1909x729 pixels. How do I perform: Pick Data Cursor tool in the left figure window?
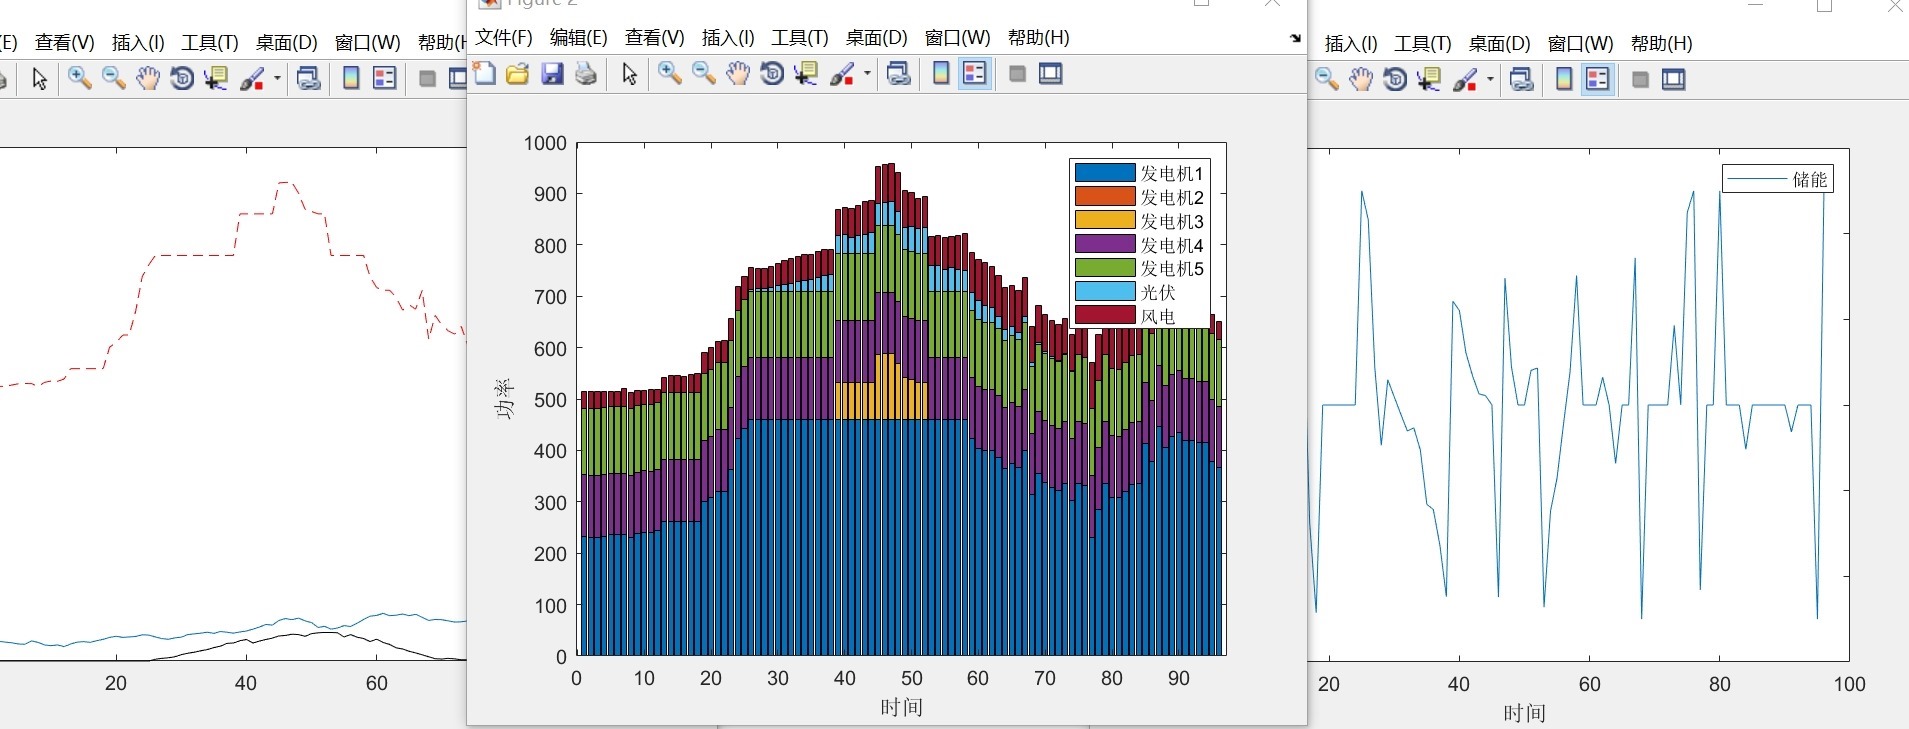pyautogui.click(x=216, y=78)
